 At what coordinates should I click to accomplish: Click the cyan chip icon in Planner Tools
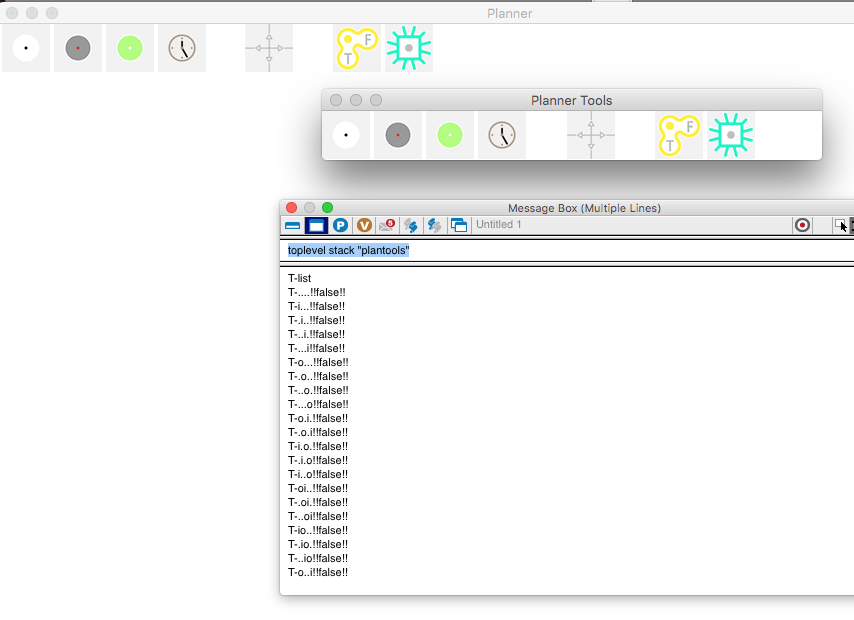[731, 135]
